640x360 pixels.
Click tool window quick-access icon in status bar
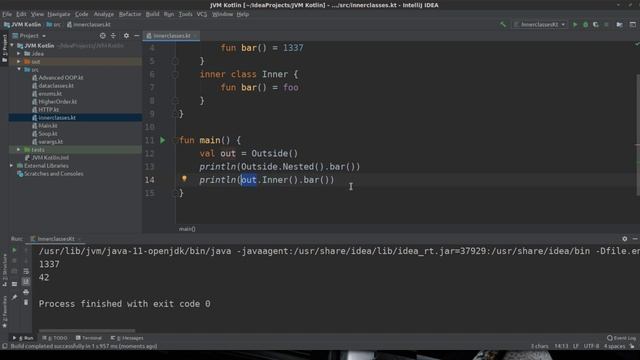coord(4,346)
